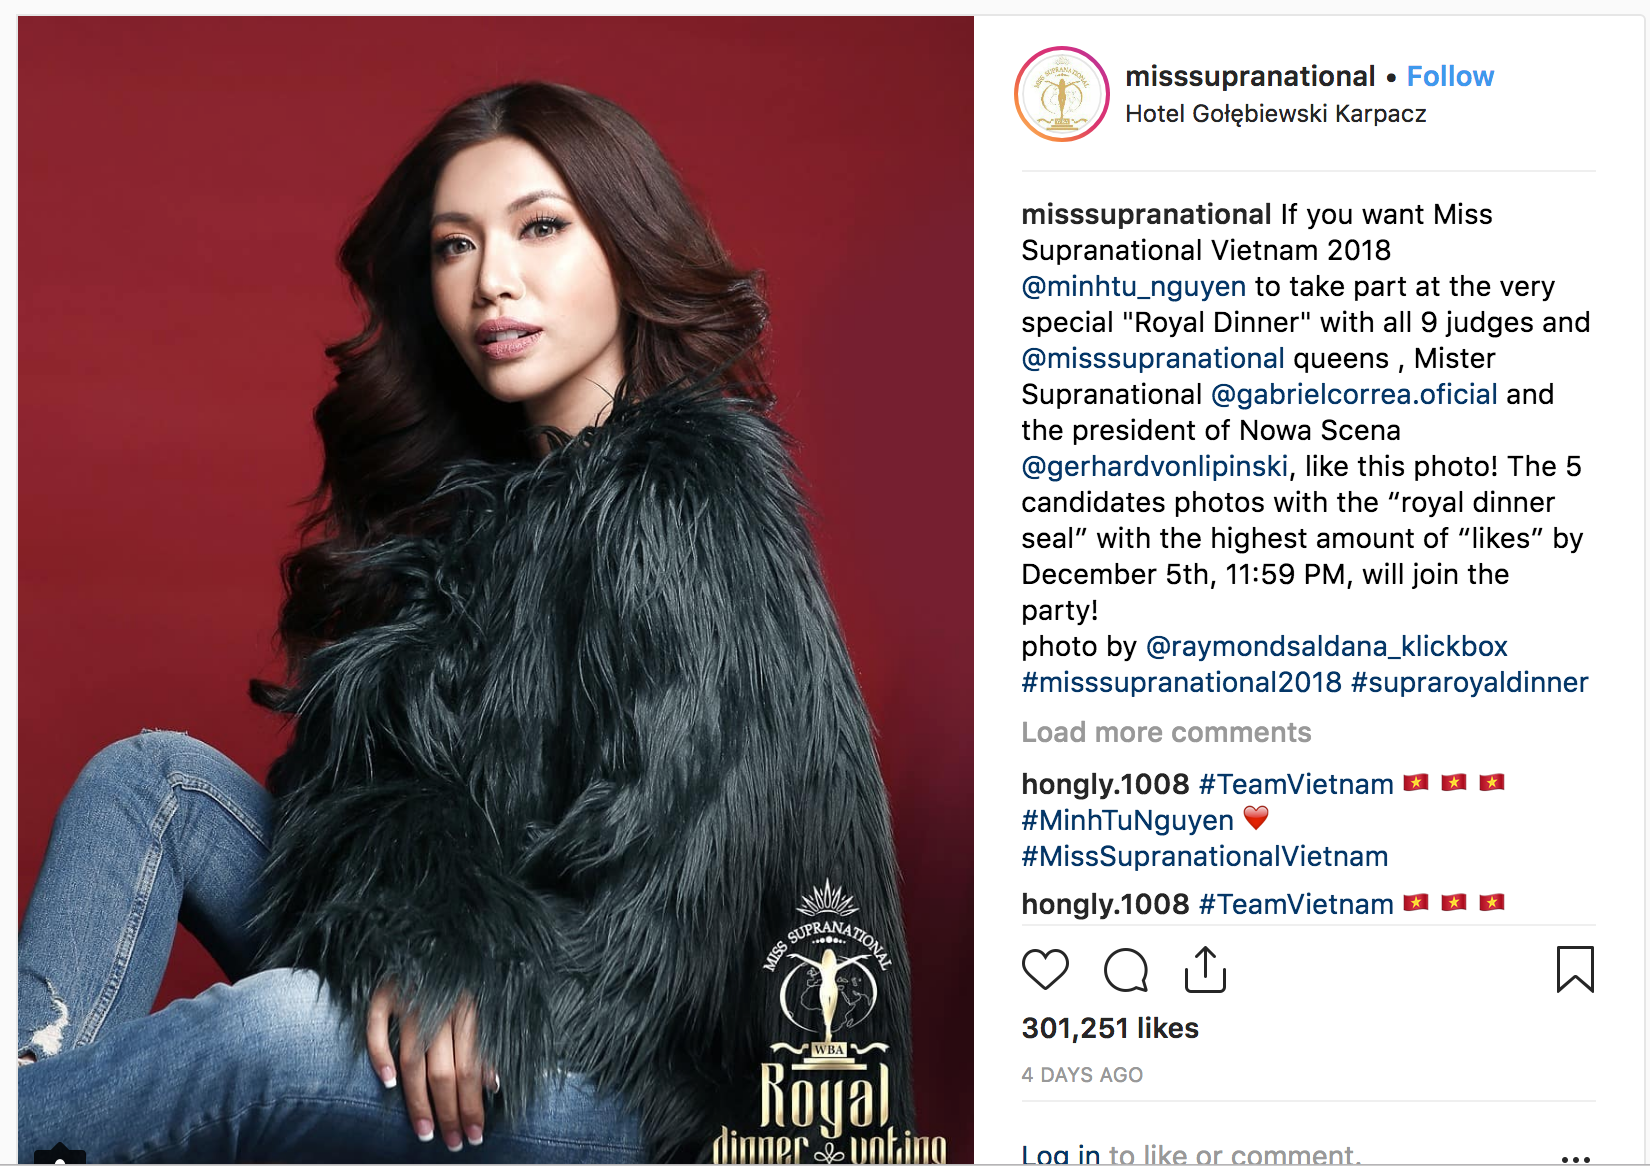Screen dimensions: 1650x1166
Task: Open the main post photo
Action: click(x=496, y=590)
